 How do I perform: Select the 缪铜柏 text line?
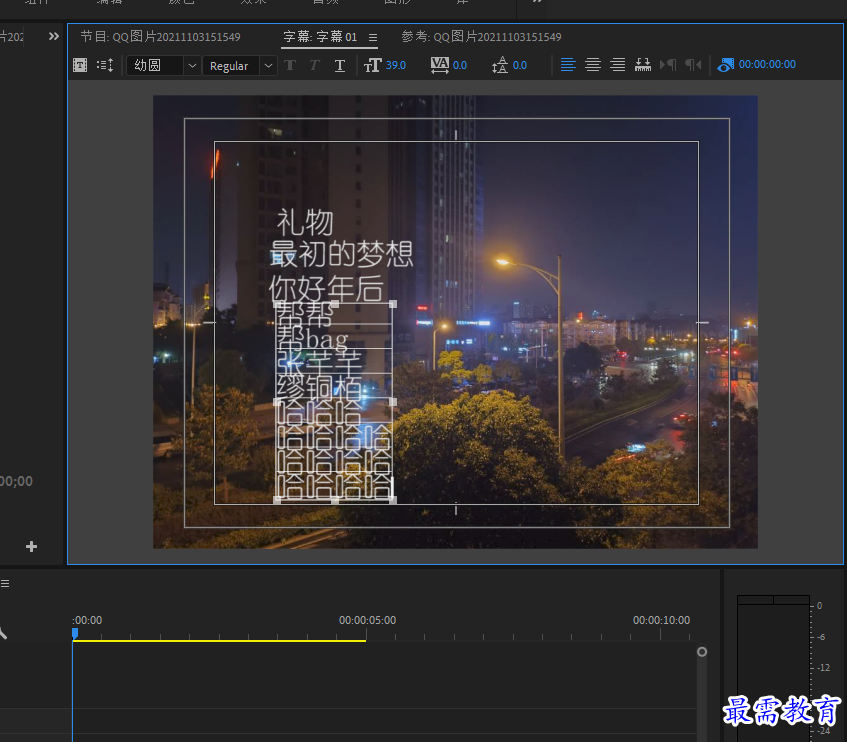coord(319,387)
